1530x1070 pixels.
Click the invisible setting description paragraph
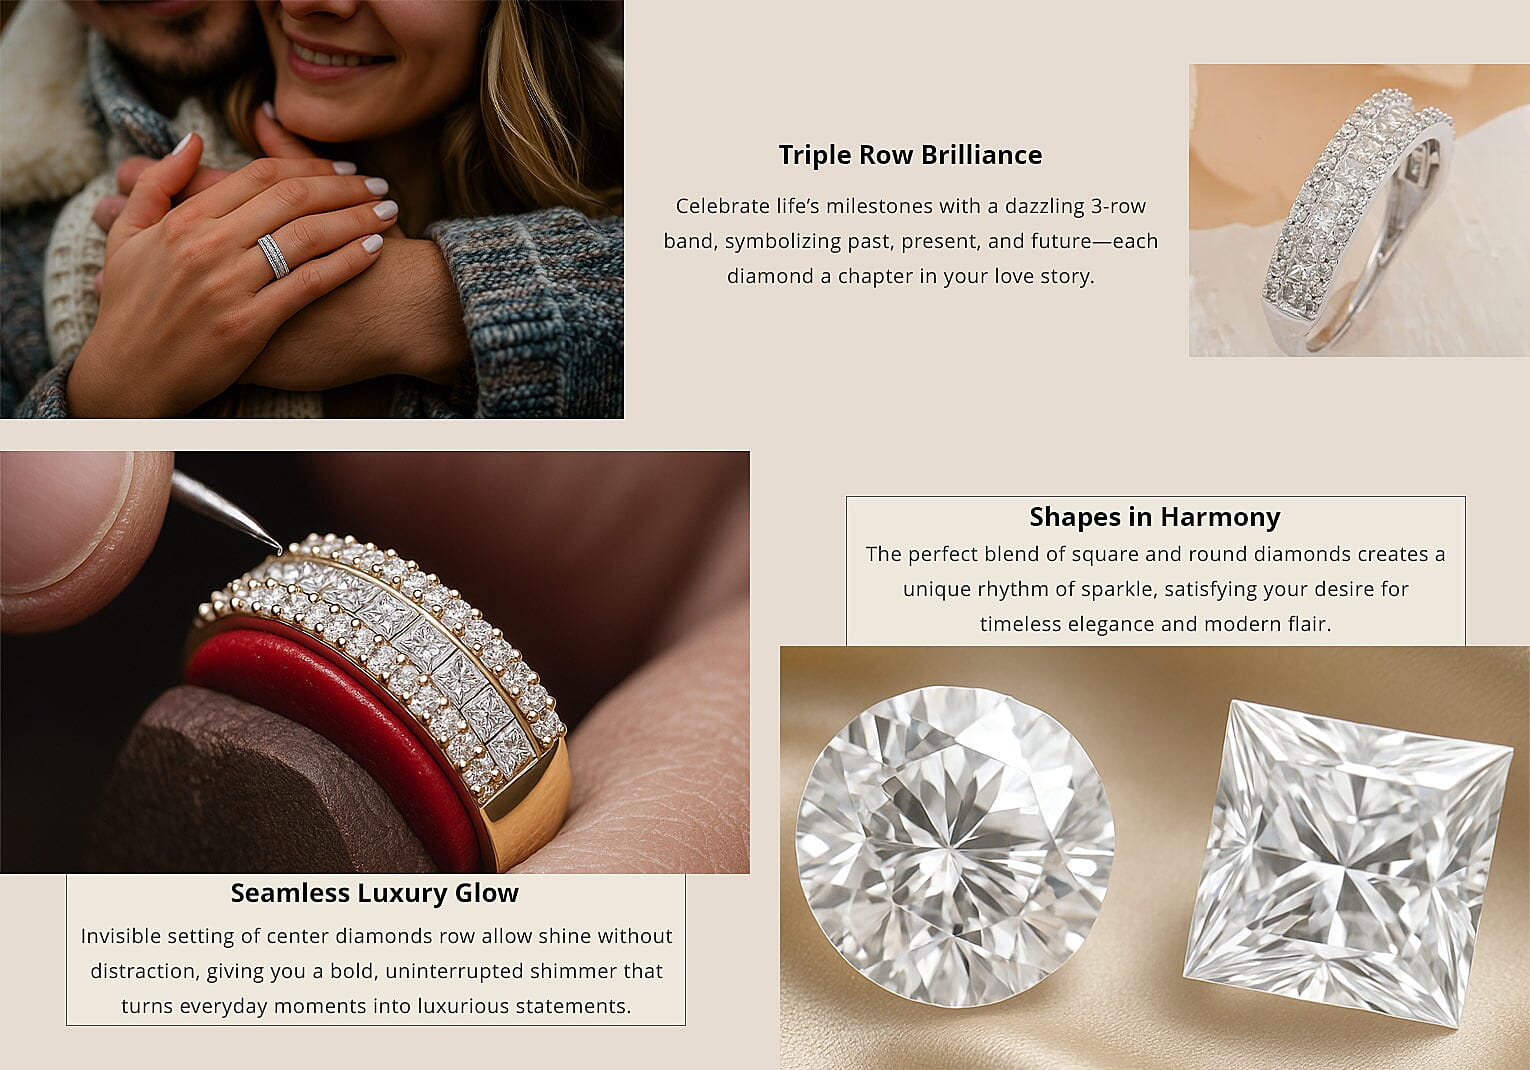[376, 971]
